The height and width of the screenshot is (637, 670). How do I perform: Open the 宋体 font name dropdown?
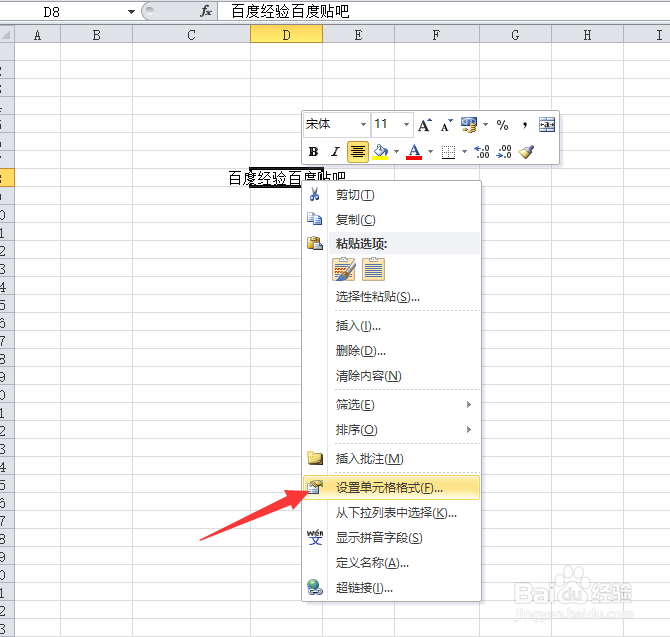363,125
